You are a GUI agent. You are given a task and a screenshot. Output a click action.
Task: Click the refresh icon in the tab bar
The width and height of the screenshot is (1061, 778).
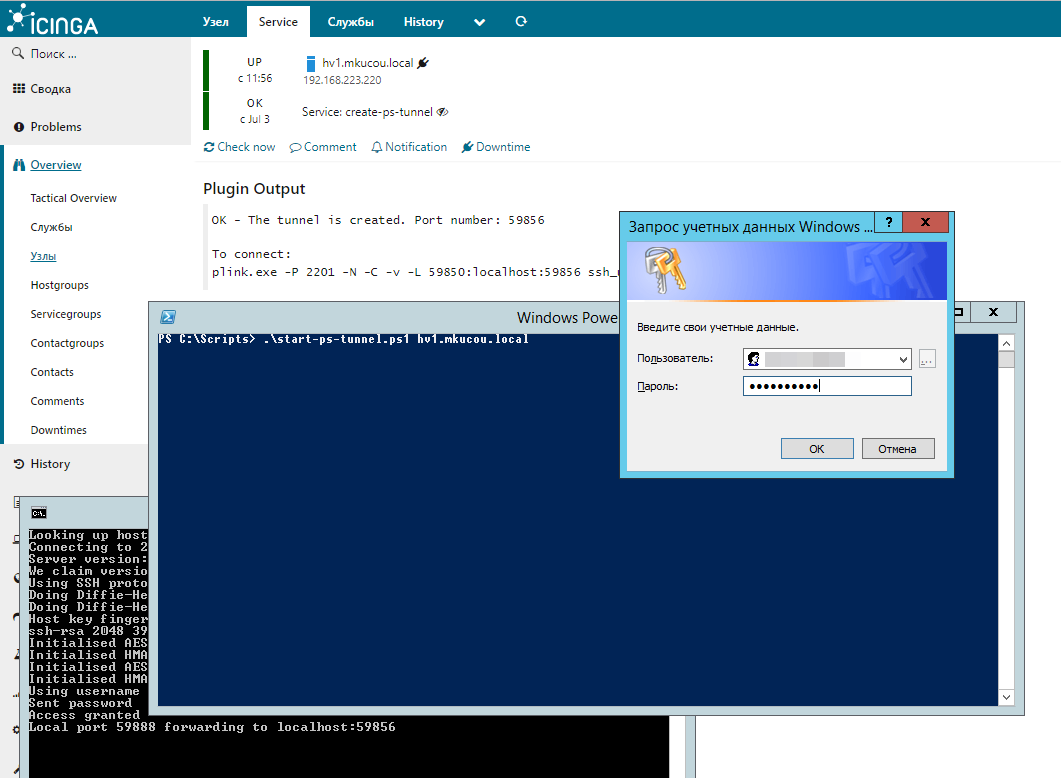[520, 21]
